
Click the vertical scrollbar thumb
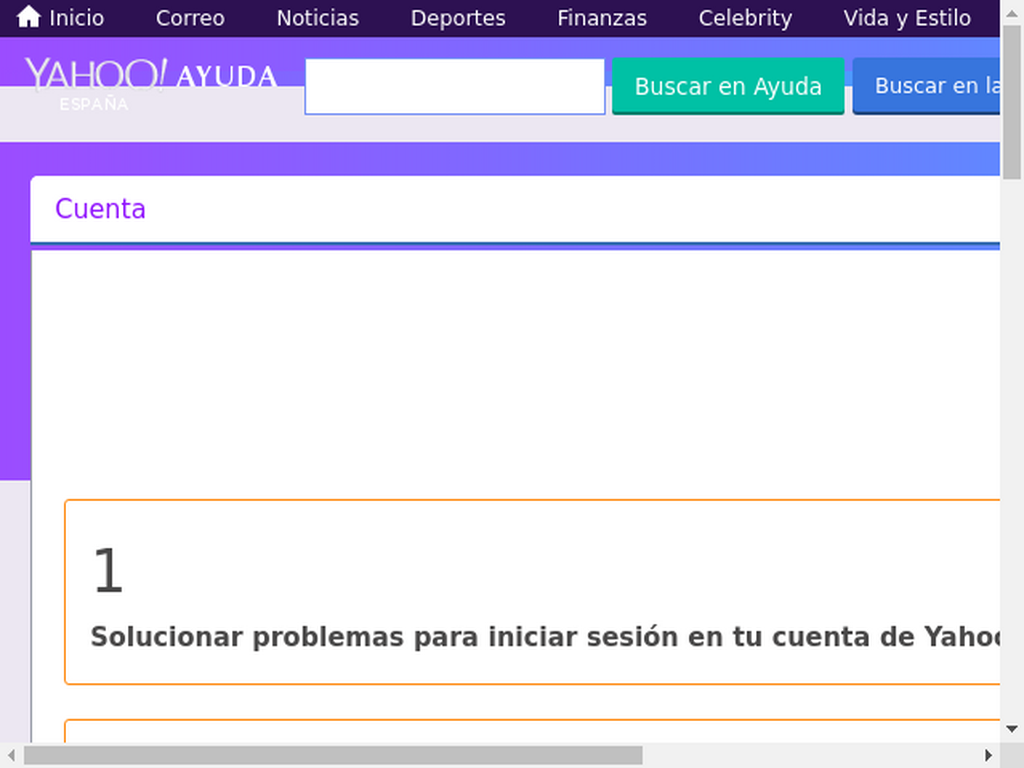1012,101
